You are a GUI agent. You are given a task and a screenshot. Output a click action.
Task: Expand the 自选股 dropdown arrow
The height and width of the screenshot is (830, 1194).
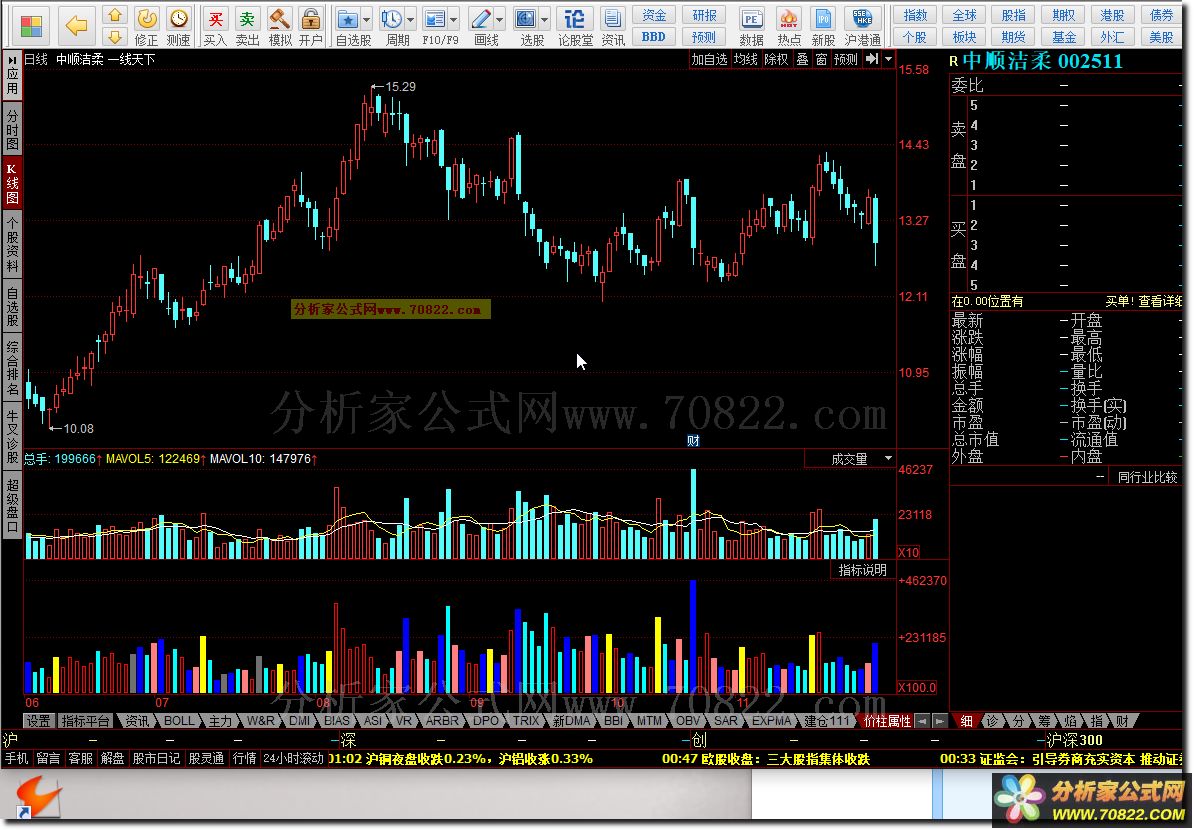tap(367, 19)
